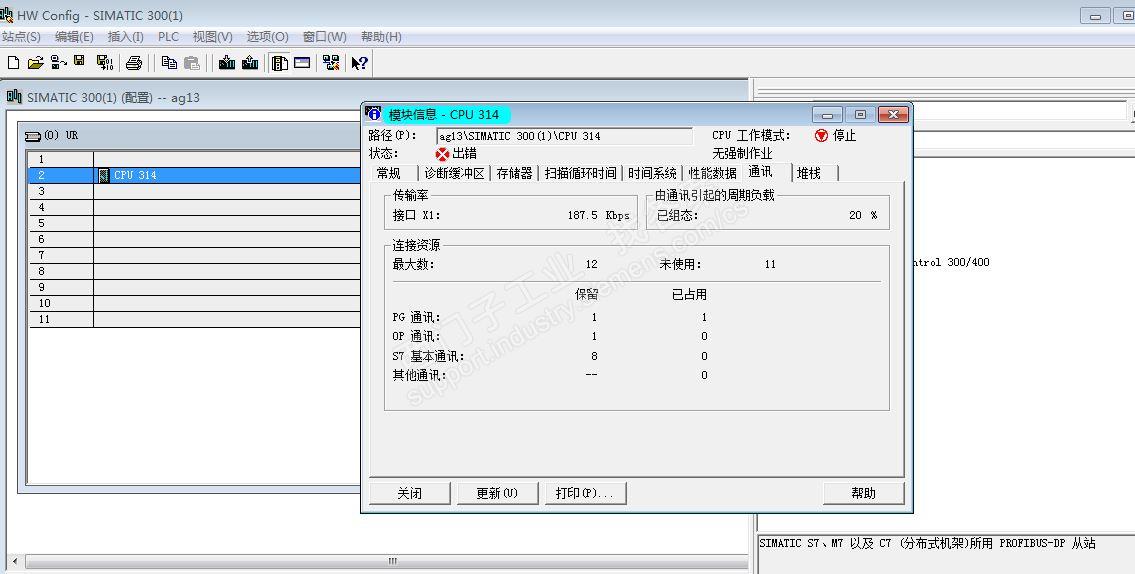Select rack slot 11 row
Viewport: 1135px width, 574px height.
click(194, 319)
